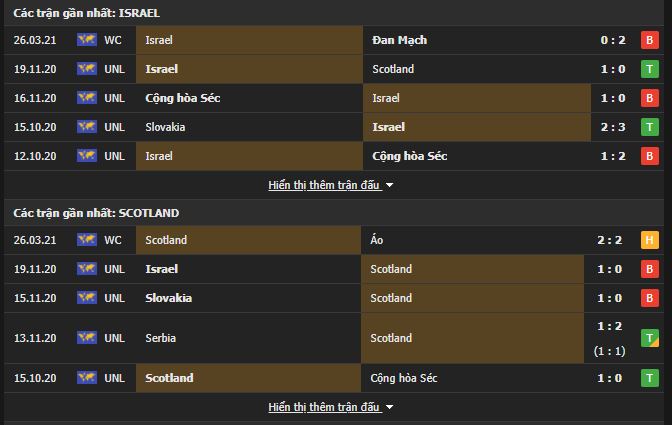
Task: Expand more matches under Israel section
Action: pyautogui.click(x=324, y=185)
